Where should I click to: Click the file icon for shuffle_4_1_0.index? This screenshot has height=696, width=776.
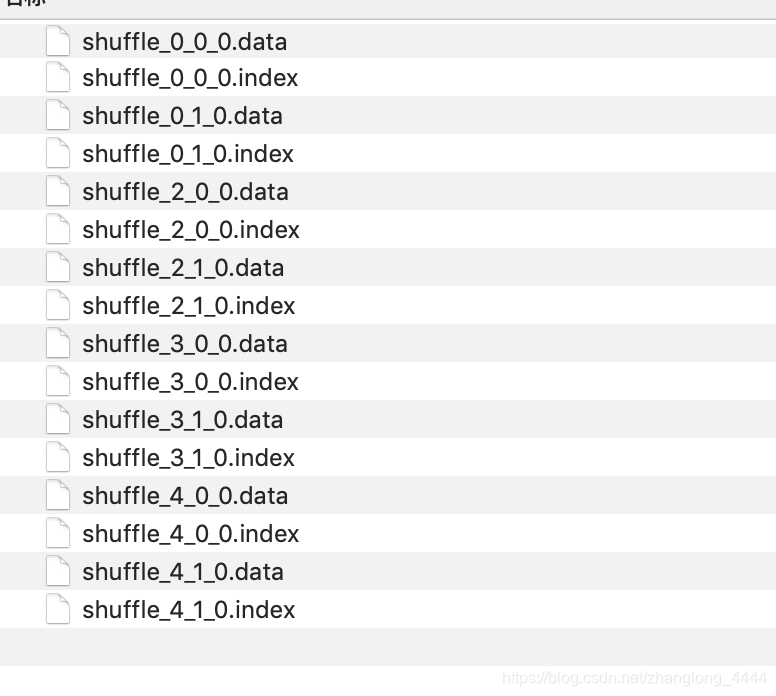click(58, 609)
